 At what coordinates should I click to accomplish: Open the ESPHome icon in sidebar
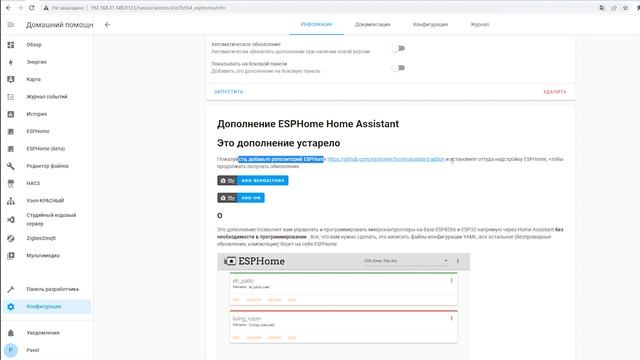(11, 131)
